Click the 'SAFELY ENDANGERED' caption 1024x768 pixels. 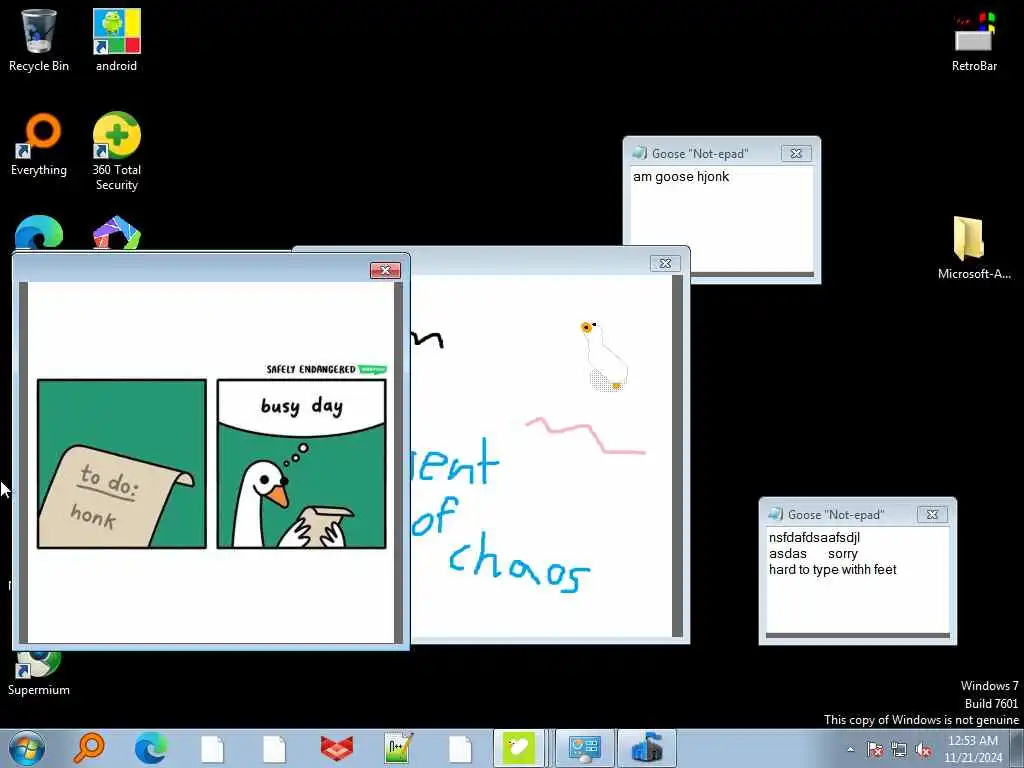311,370
